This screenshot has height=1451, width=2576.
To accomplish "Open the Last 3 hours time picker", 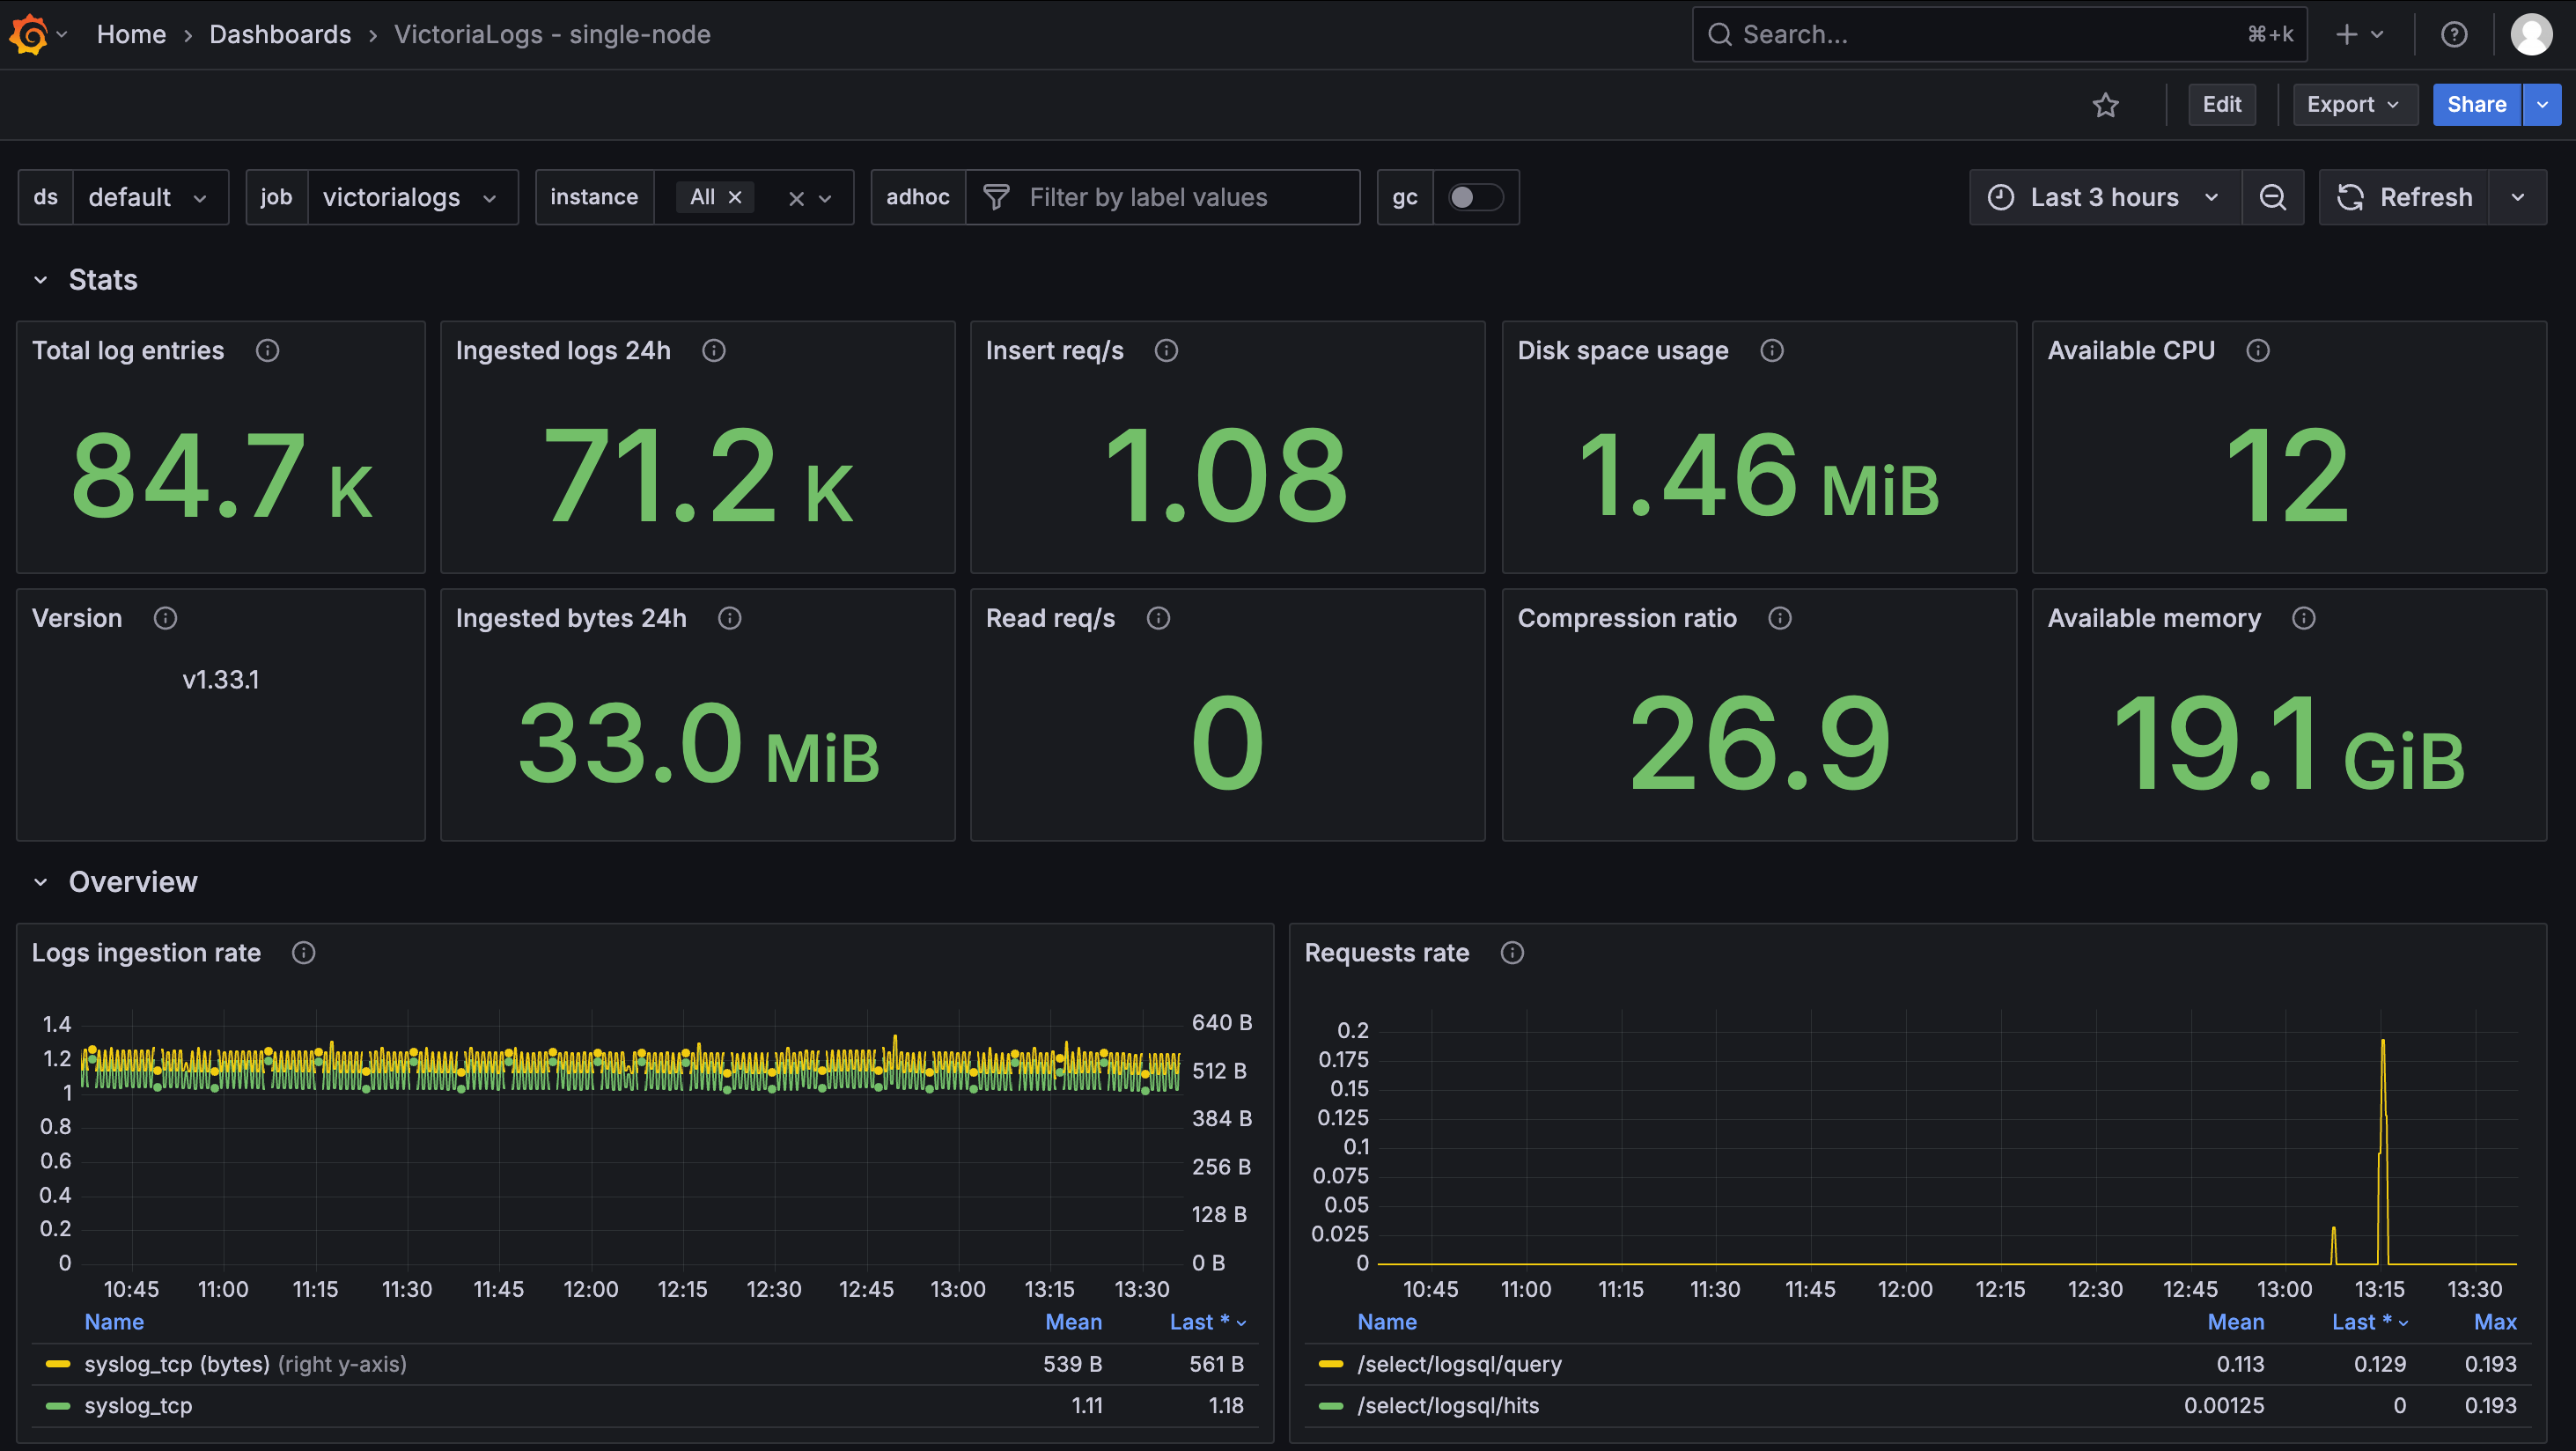I will point(2104,197).
